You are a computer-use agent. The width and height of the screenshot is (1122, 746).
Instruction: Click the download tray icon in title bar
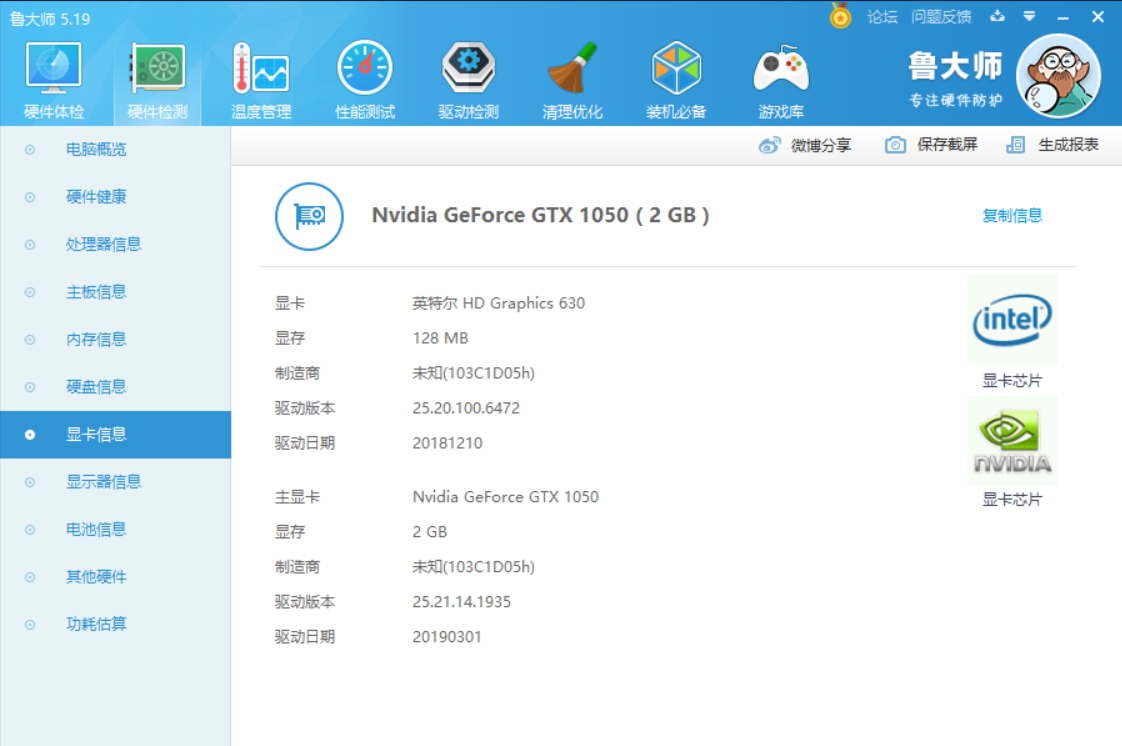click(x=997, y=16)
